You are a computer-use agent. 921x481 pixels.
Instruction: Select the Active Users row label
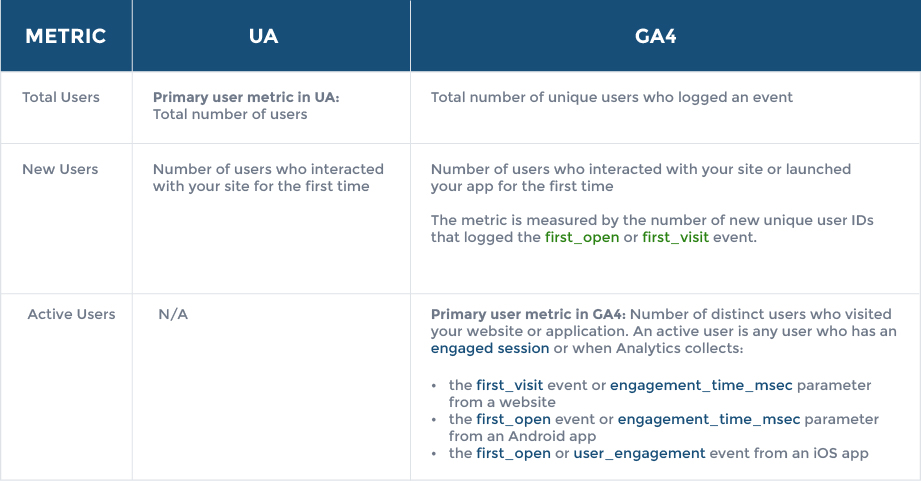coord(71,314)
